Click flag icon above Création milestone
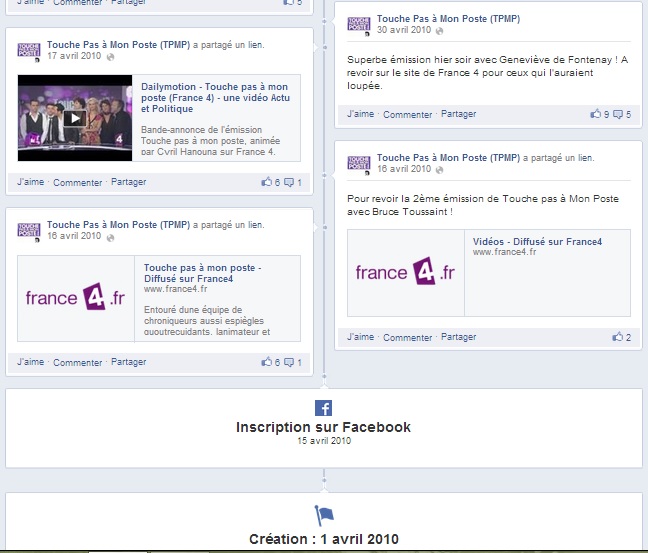The image size is (648, 553). (x=324, y=515)
